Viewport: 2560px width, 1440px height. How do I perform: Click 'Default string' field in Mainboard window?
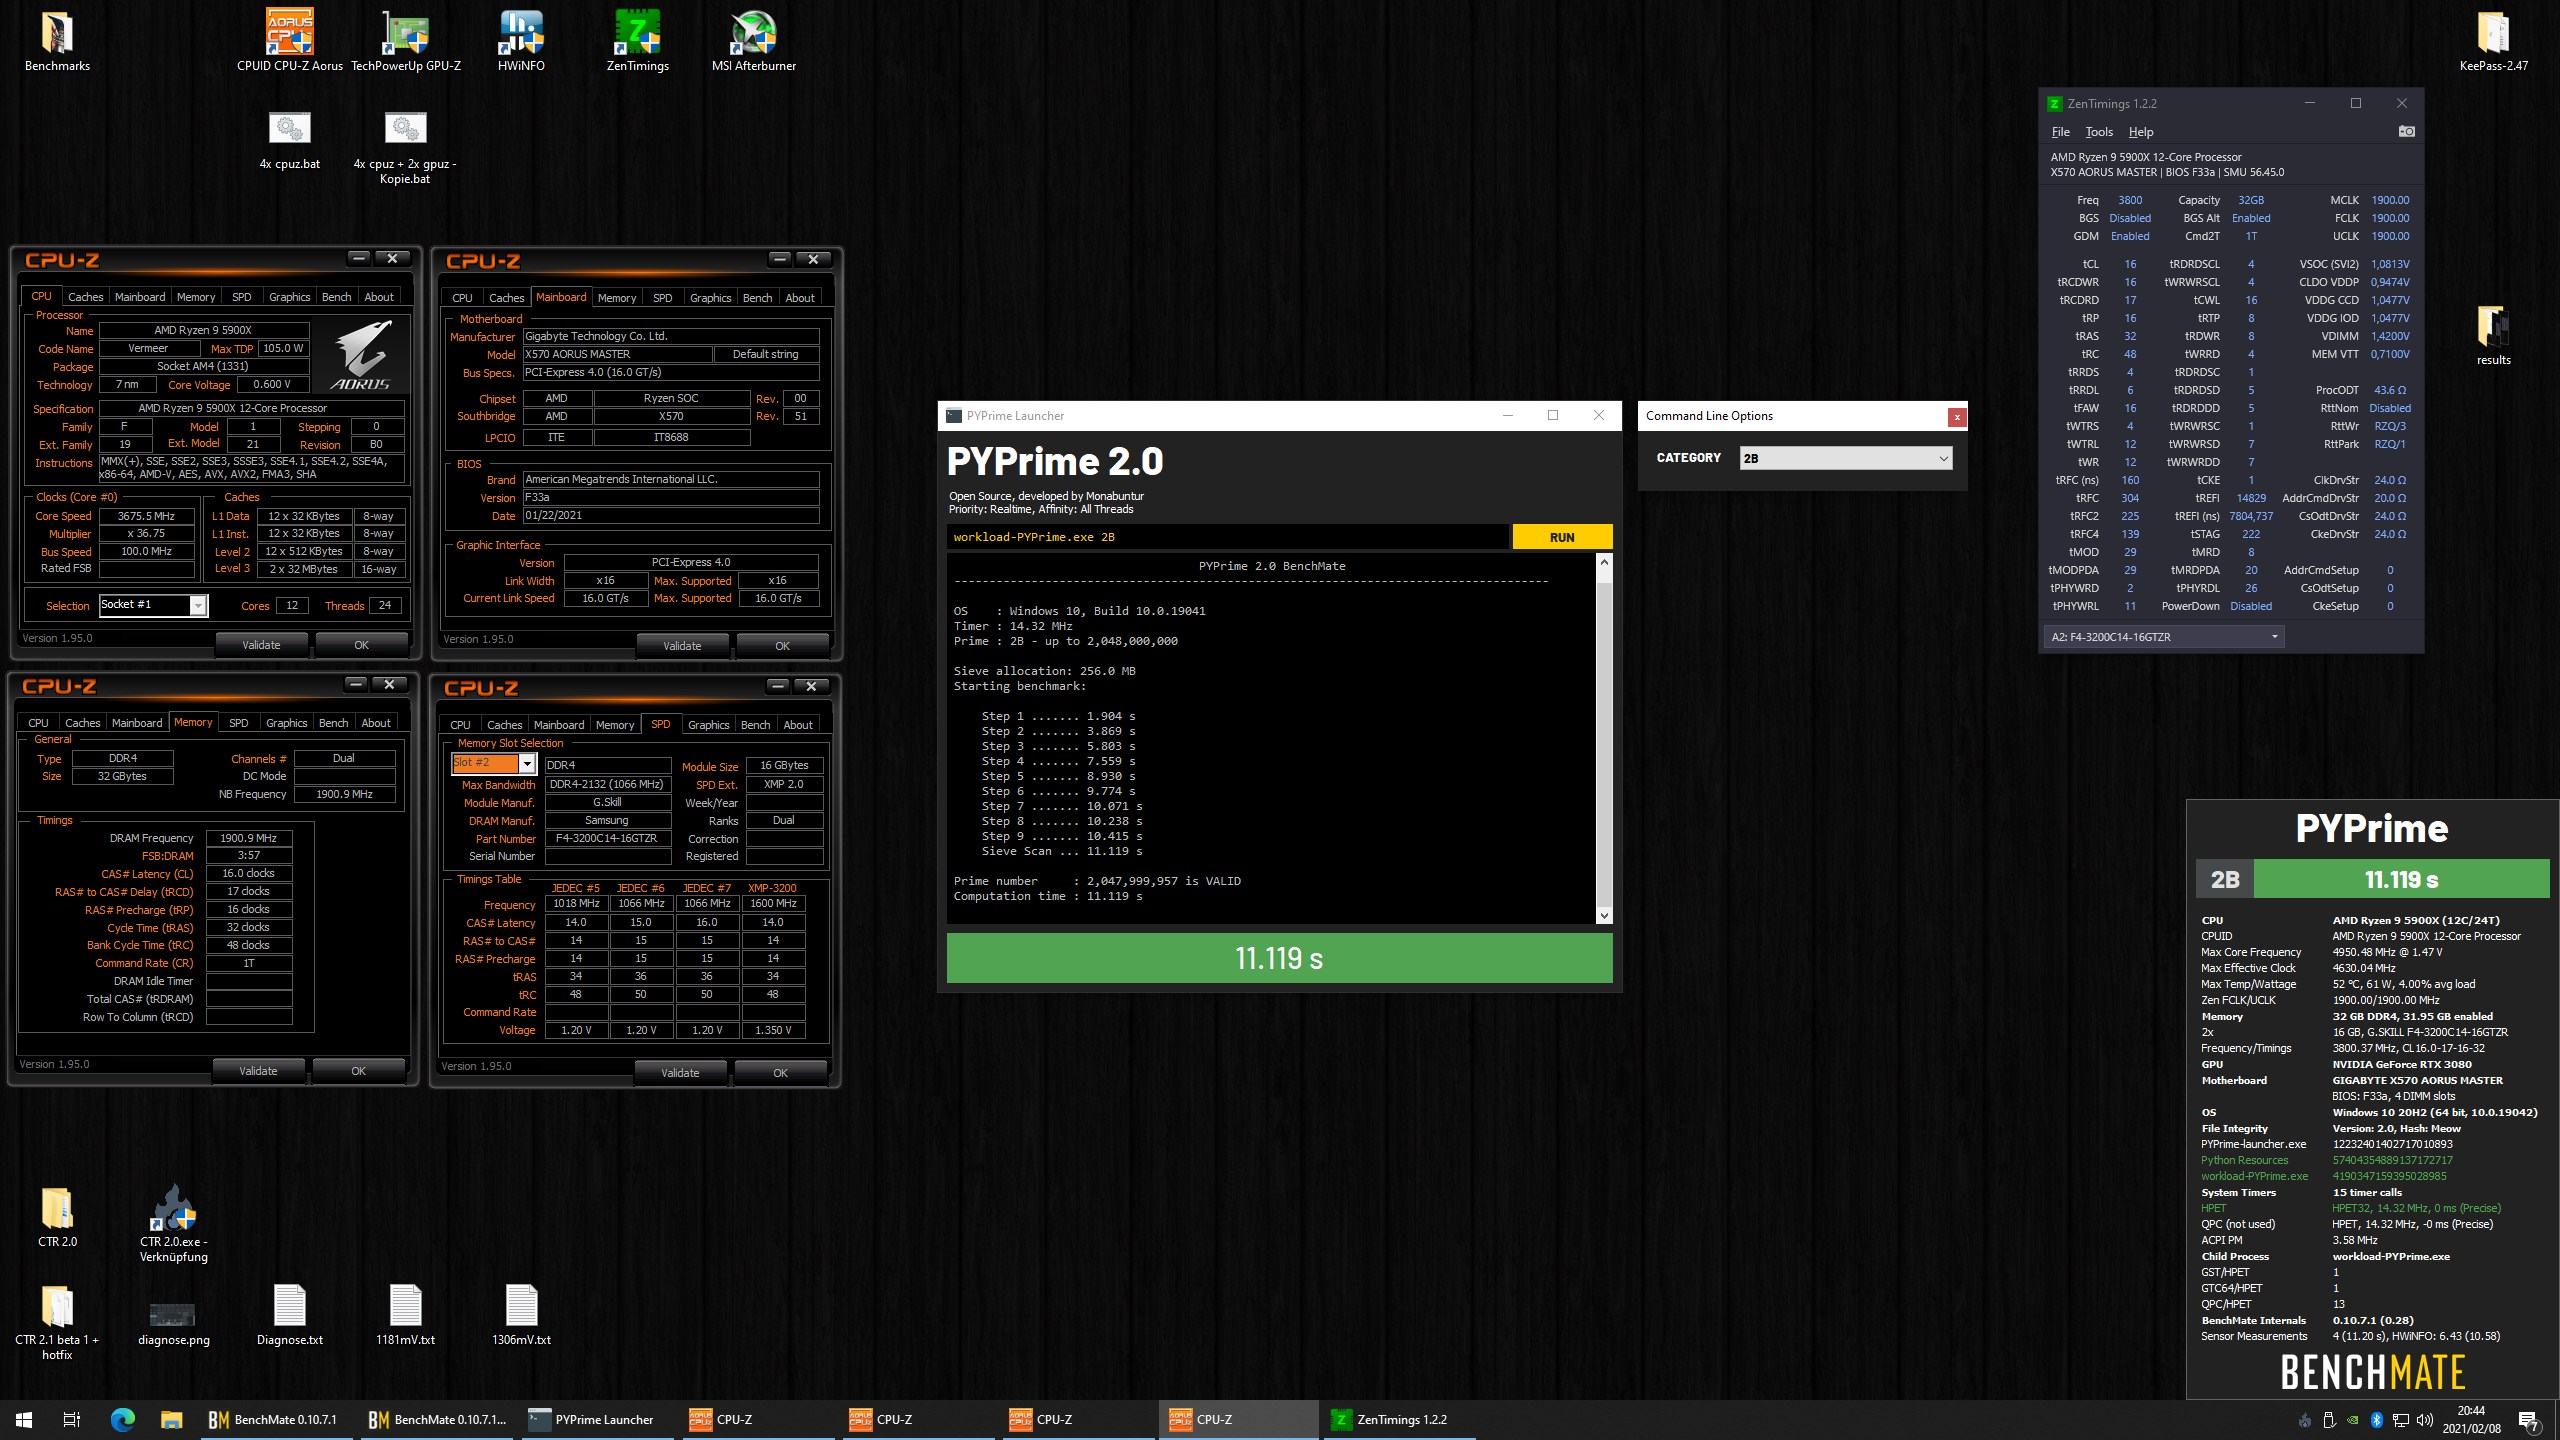[766, 354]
